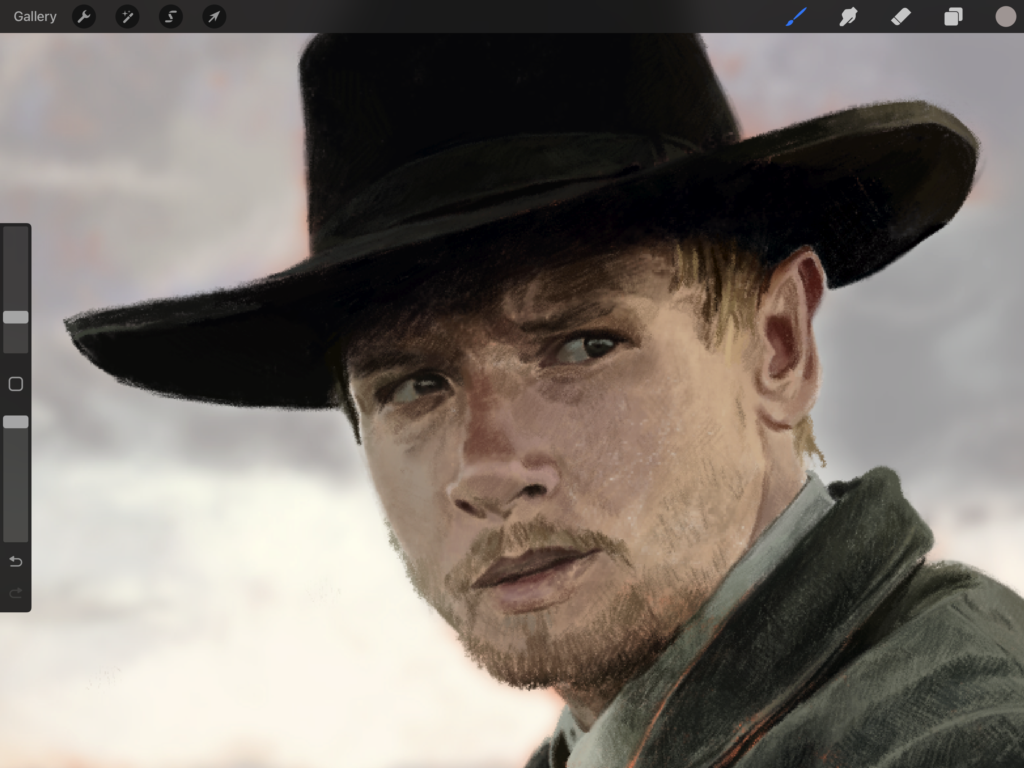
Task: Click the brush opacity slider handle
Action: (15, 422)
